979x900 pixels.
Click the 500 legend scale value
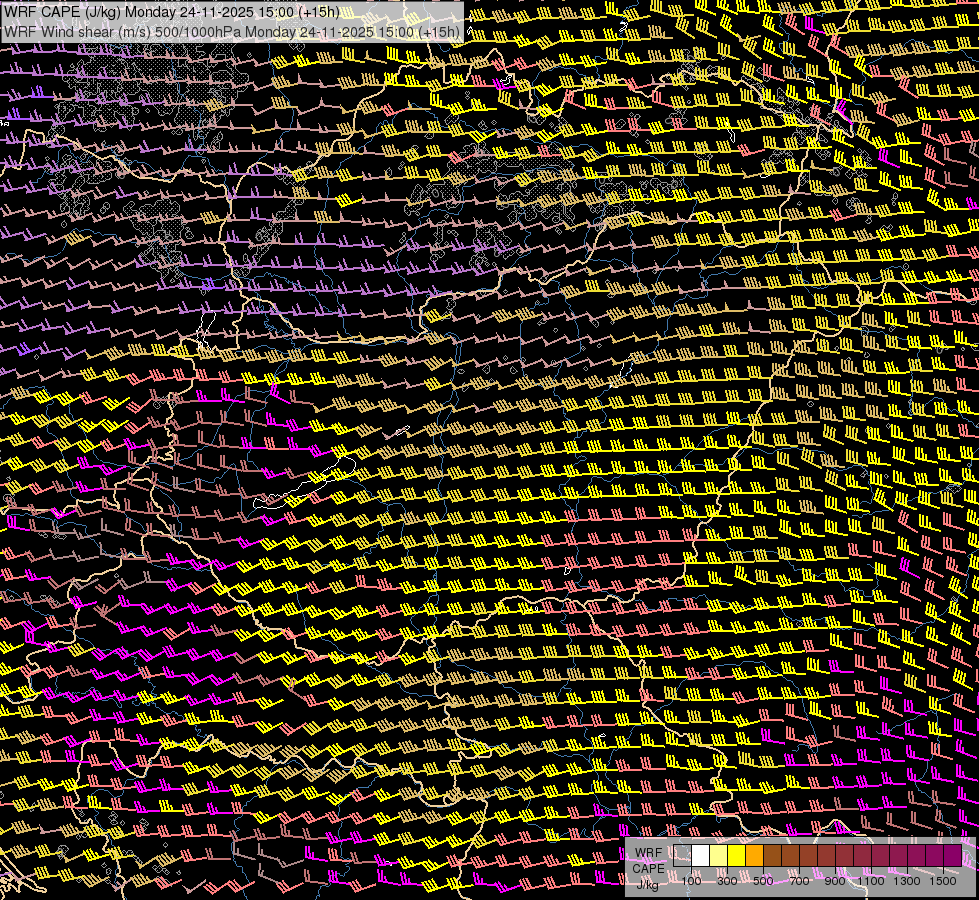point(763,881)
